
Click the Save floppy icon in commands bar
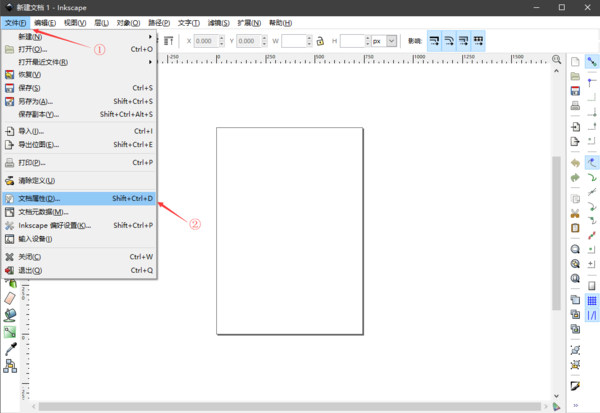tap(575, 91)
